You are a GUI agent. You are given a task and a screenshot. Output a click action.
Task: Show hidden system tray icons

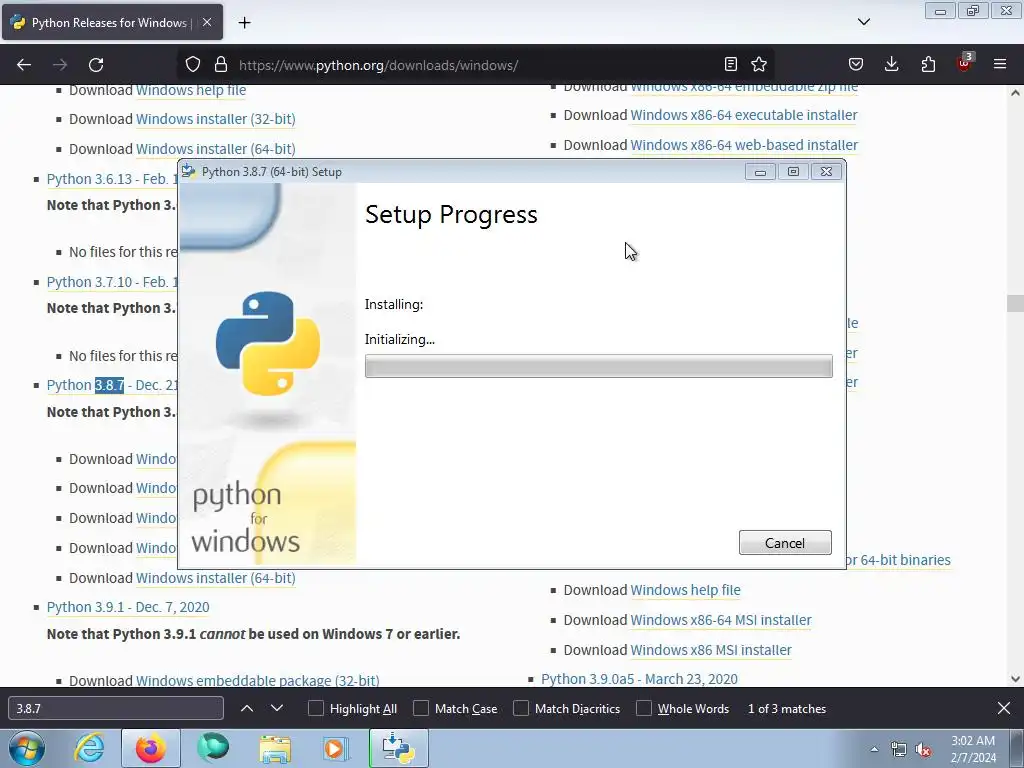point(874,749)
